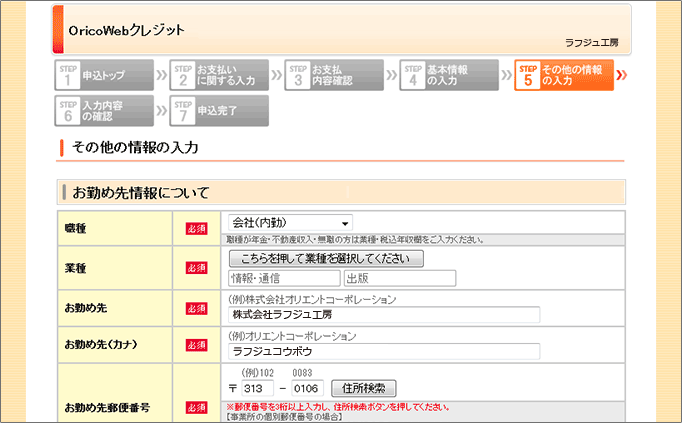Image resolution: width=682 pixels, height=423 pixels.
Task: Click the 必須 badge beside 業種
Action: [x=196, y=267]
